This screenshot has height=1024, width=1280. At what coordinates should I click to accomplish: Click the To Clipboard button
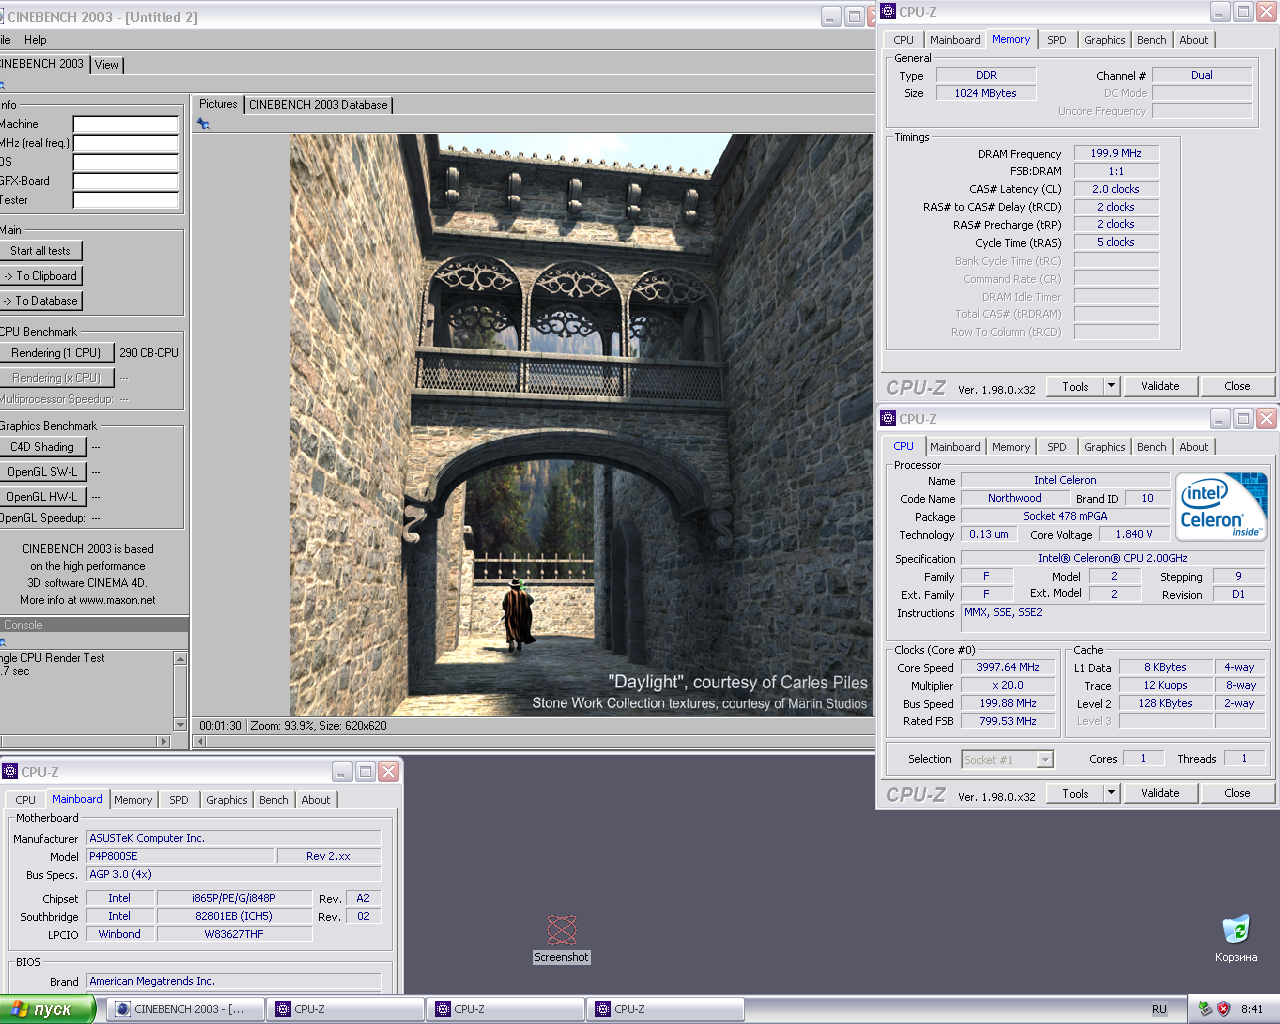(x=41, y=276)
